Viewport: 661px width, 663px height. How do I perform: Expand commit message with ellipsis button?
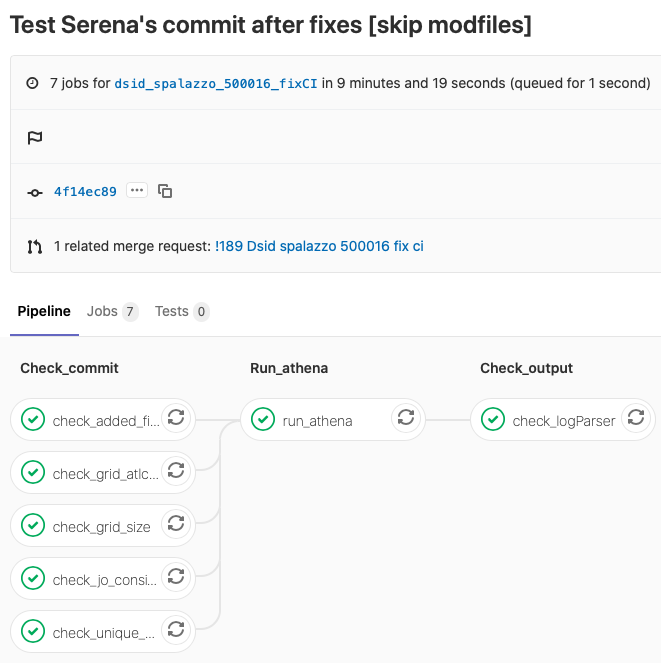pyautogui.click(x=137, y=190)
